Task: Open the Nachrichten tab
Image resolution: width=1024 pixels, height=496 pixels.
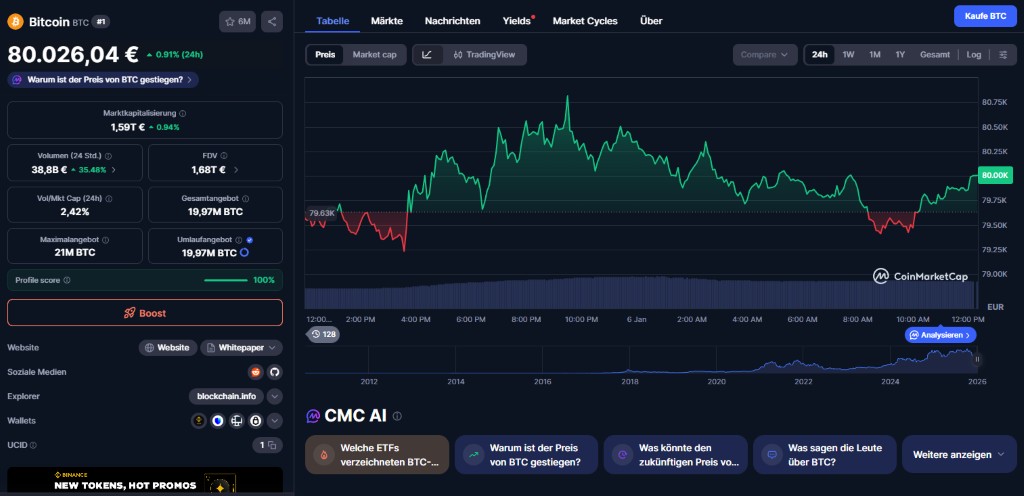Action: 452,20
